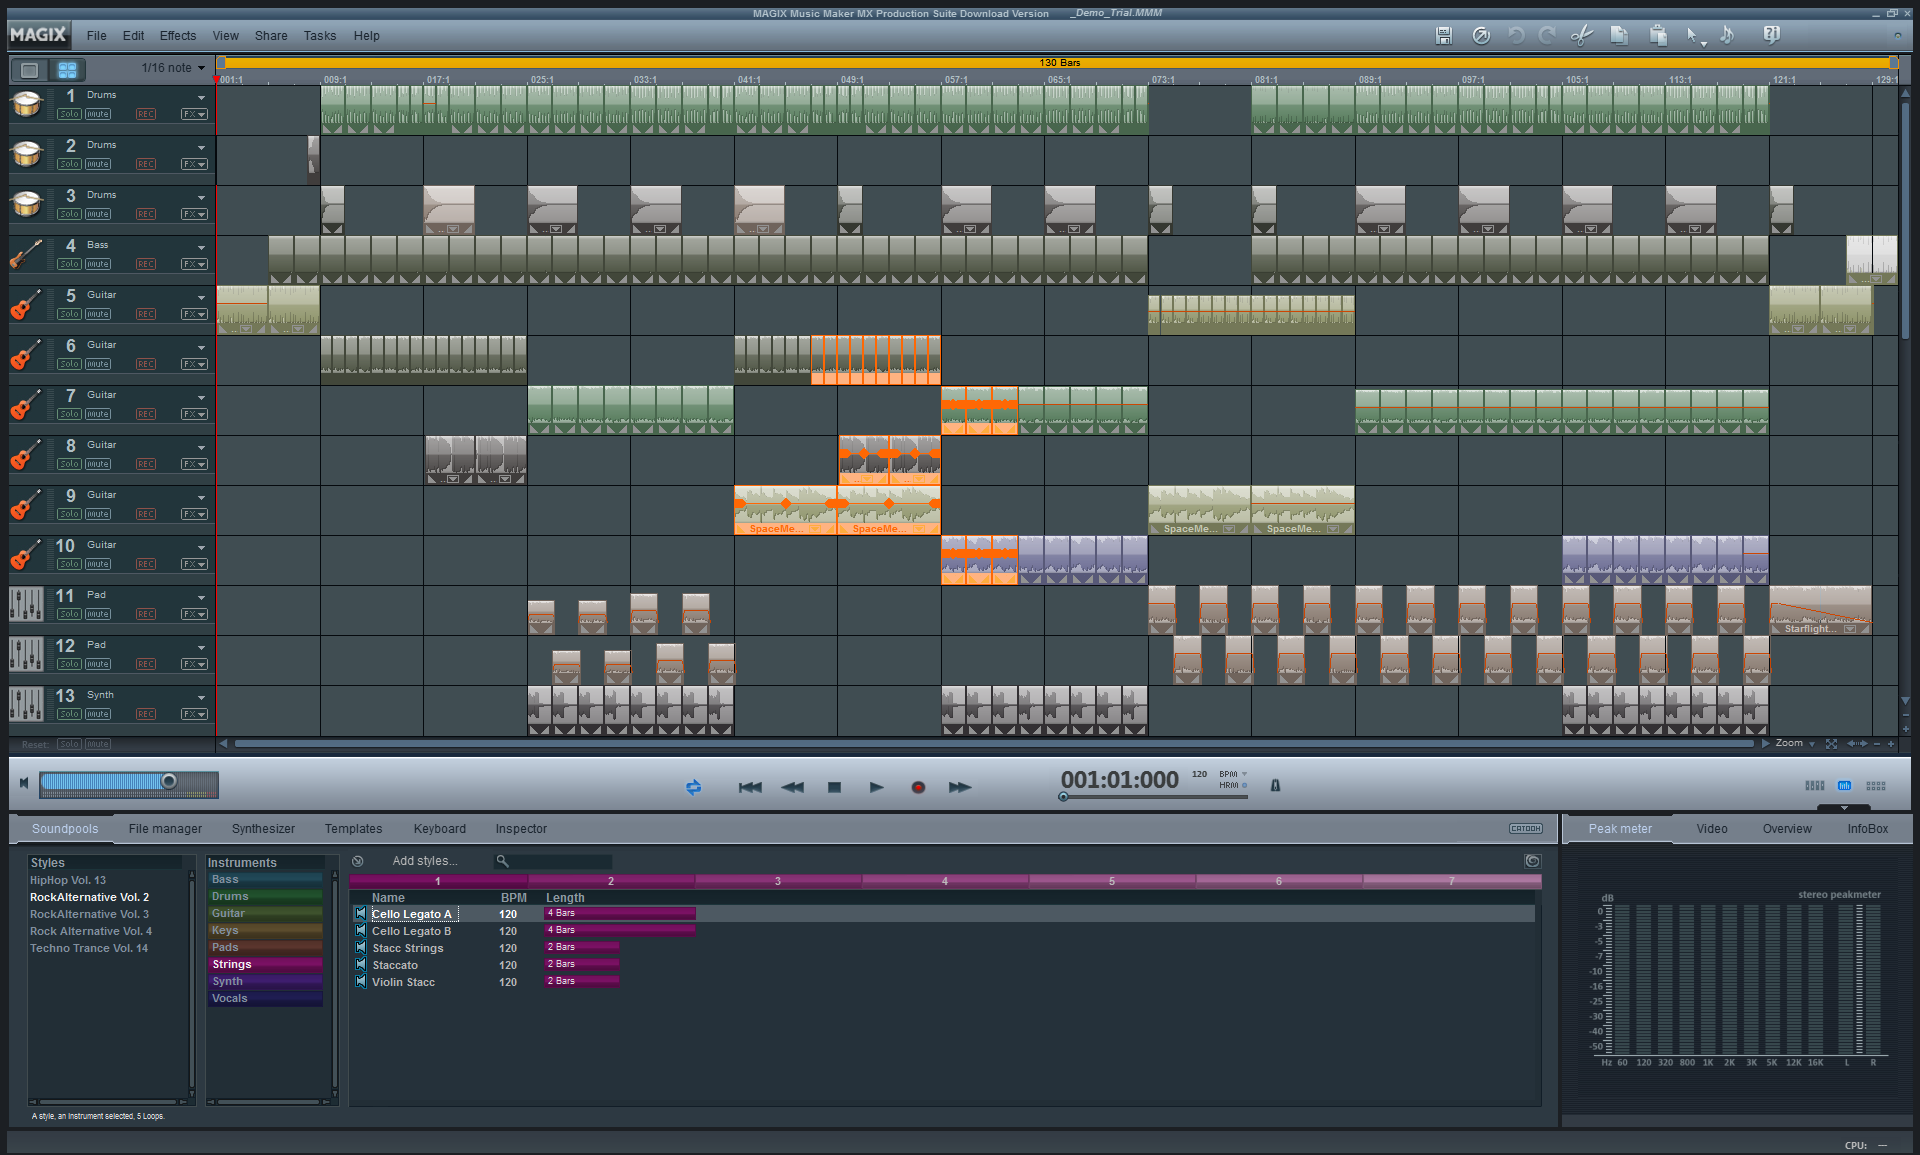
Task: Click the Undo arrow icon
Action: (1516, 35)
